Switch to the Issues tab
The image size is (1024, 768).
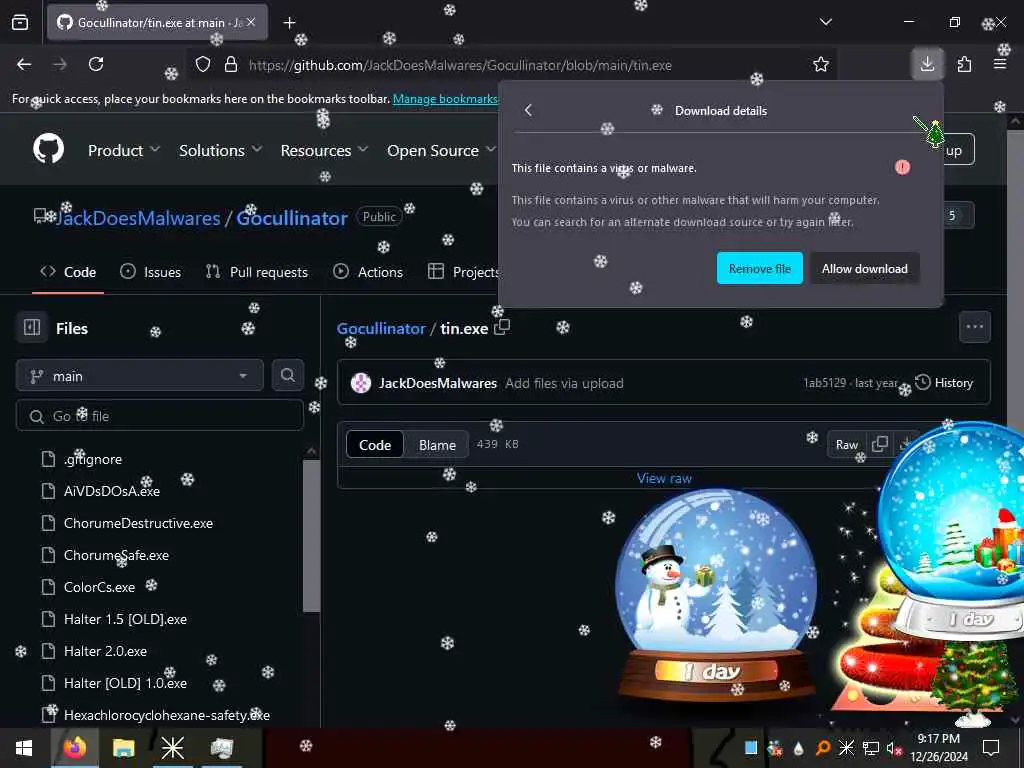(x=151, y=272)
